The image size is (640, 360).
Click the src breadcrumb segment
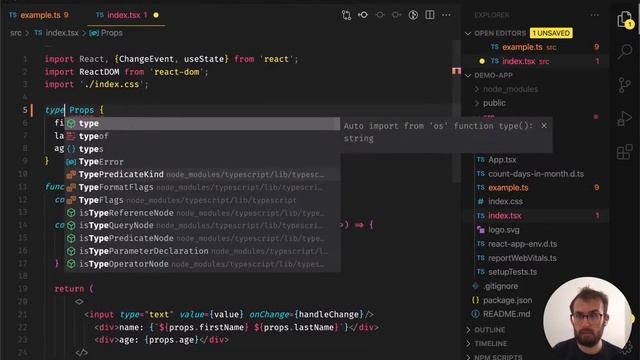pyautogui.click(x=16, y=33)
